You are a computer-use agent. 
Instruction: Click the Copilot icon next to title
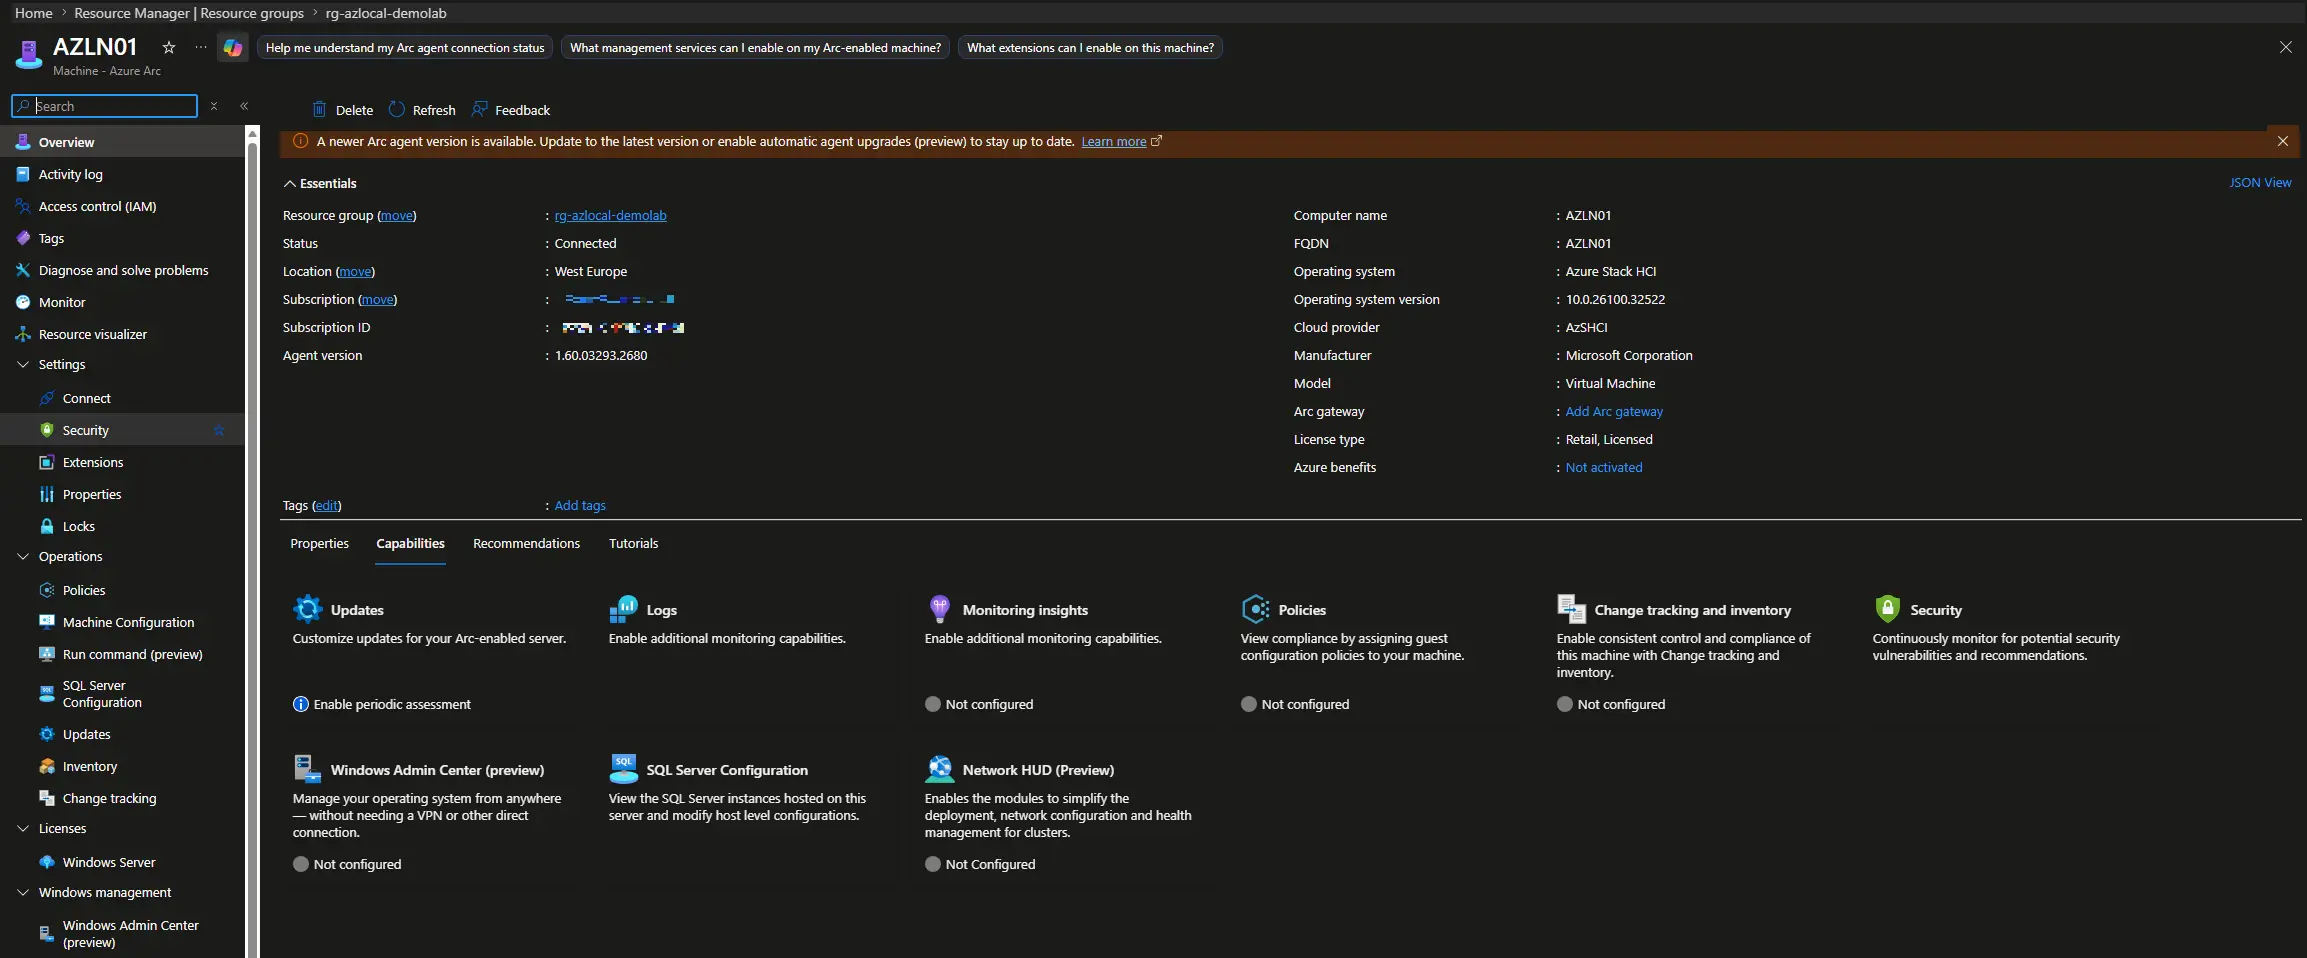pos(233,48)
